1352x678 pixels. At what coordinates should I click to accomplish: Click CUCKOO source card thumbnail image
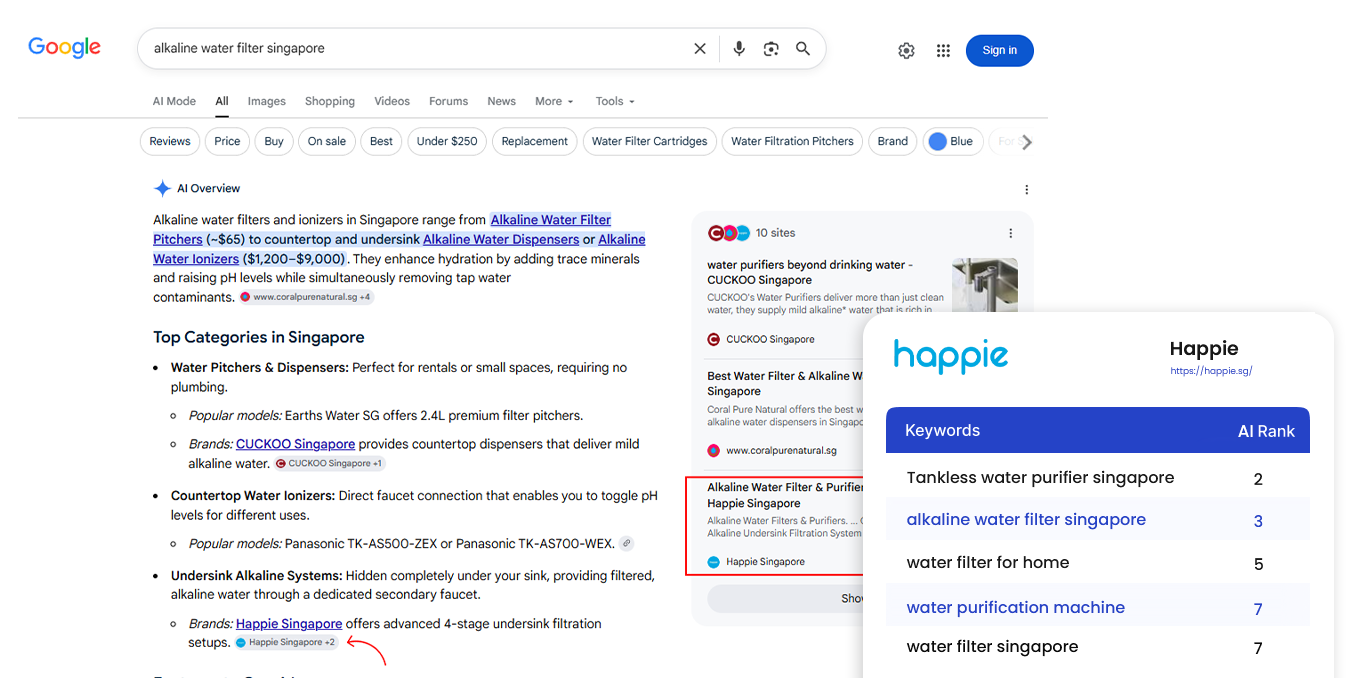(x=985, y=286)
